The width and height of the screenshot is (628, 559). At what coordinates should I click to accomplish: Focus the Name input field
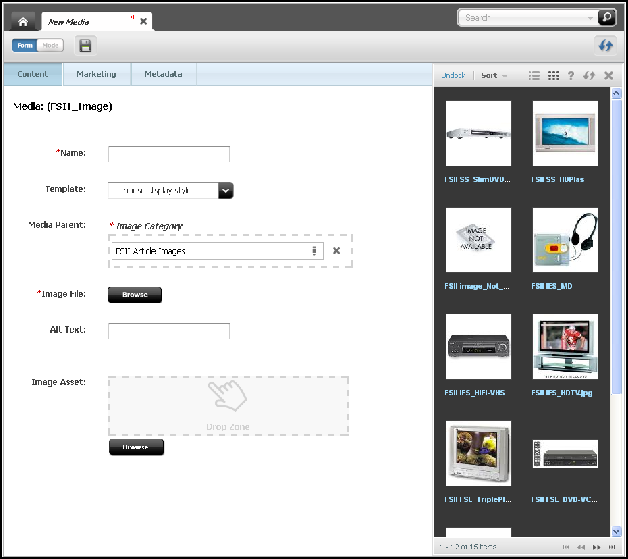click(169, 154)
